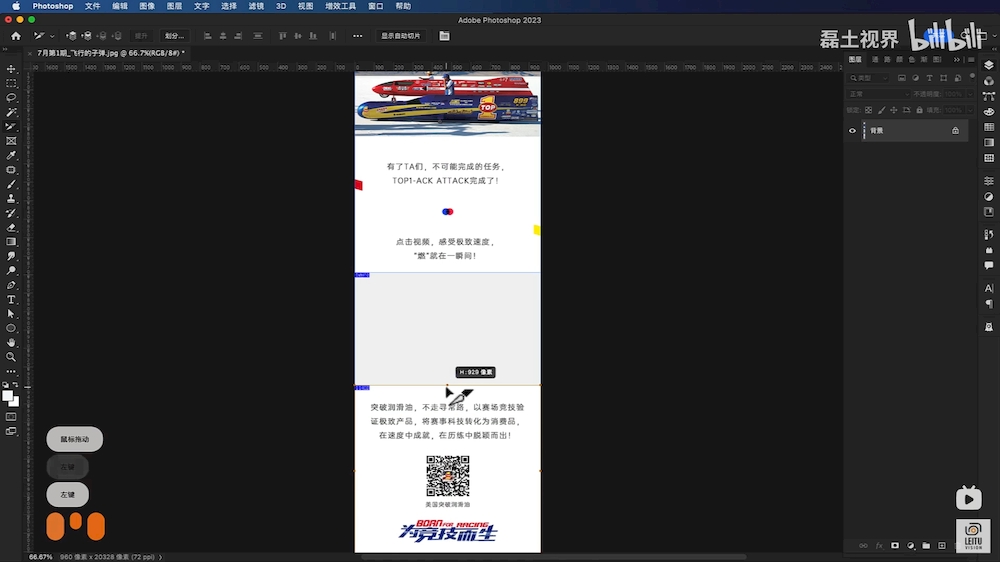Toggle the shape layer filter
Image resolution: width=1000 pixels, height=562 pixels.
[x=944, y=78]
